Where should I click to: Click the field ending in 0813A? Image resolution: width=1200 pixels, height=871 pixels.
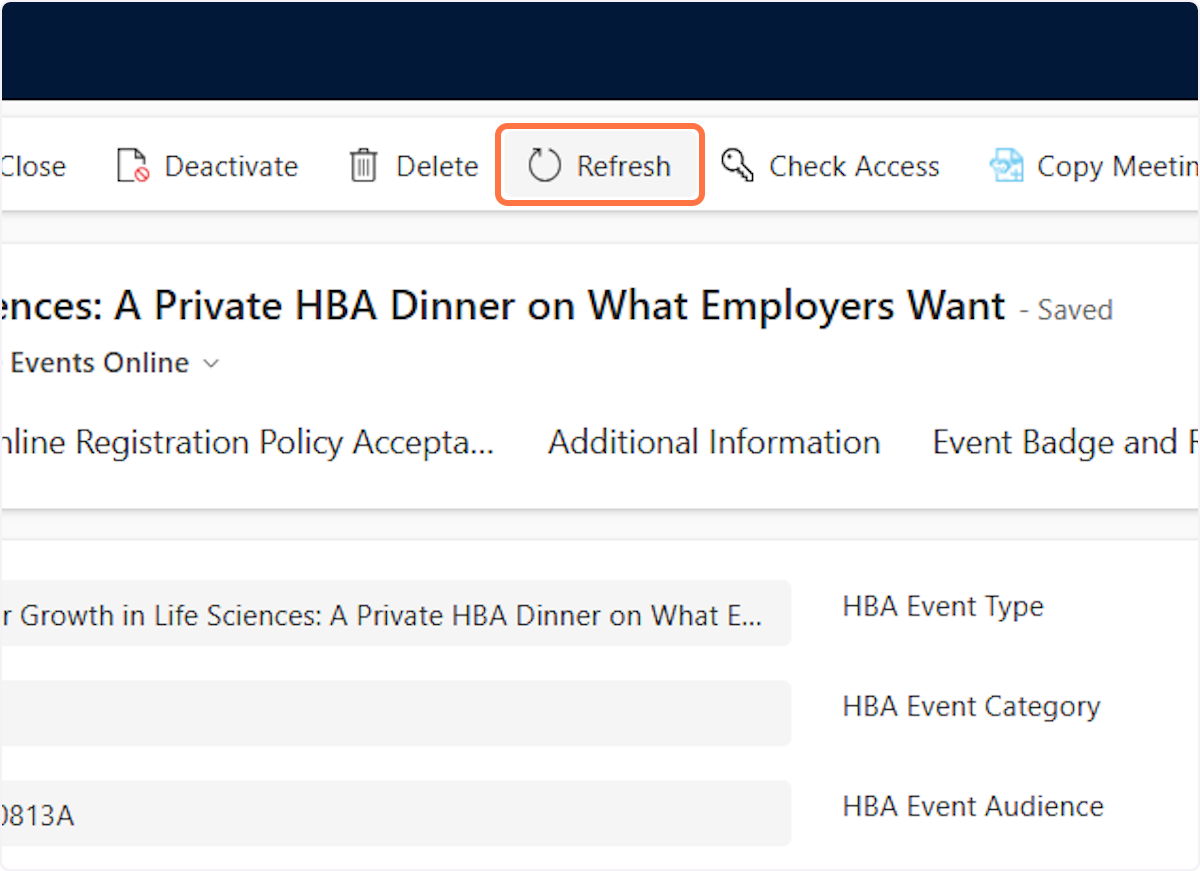390,814
